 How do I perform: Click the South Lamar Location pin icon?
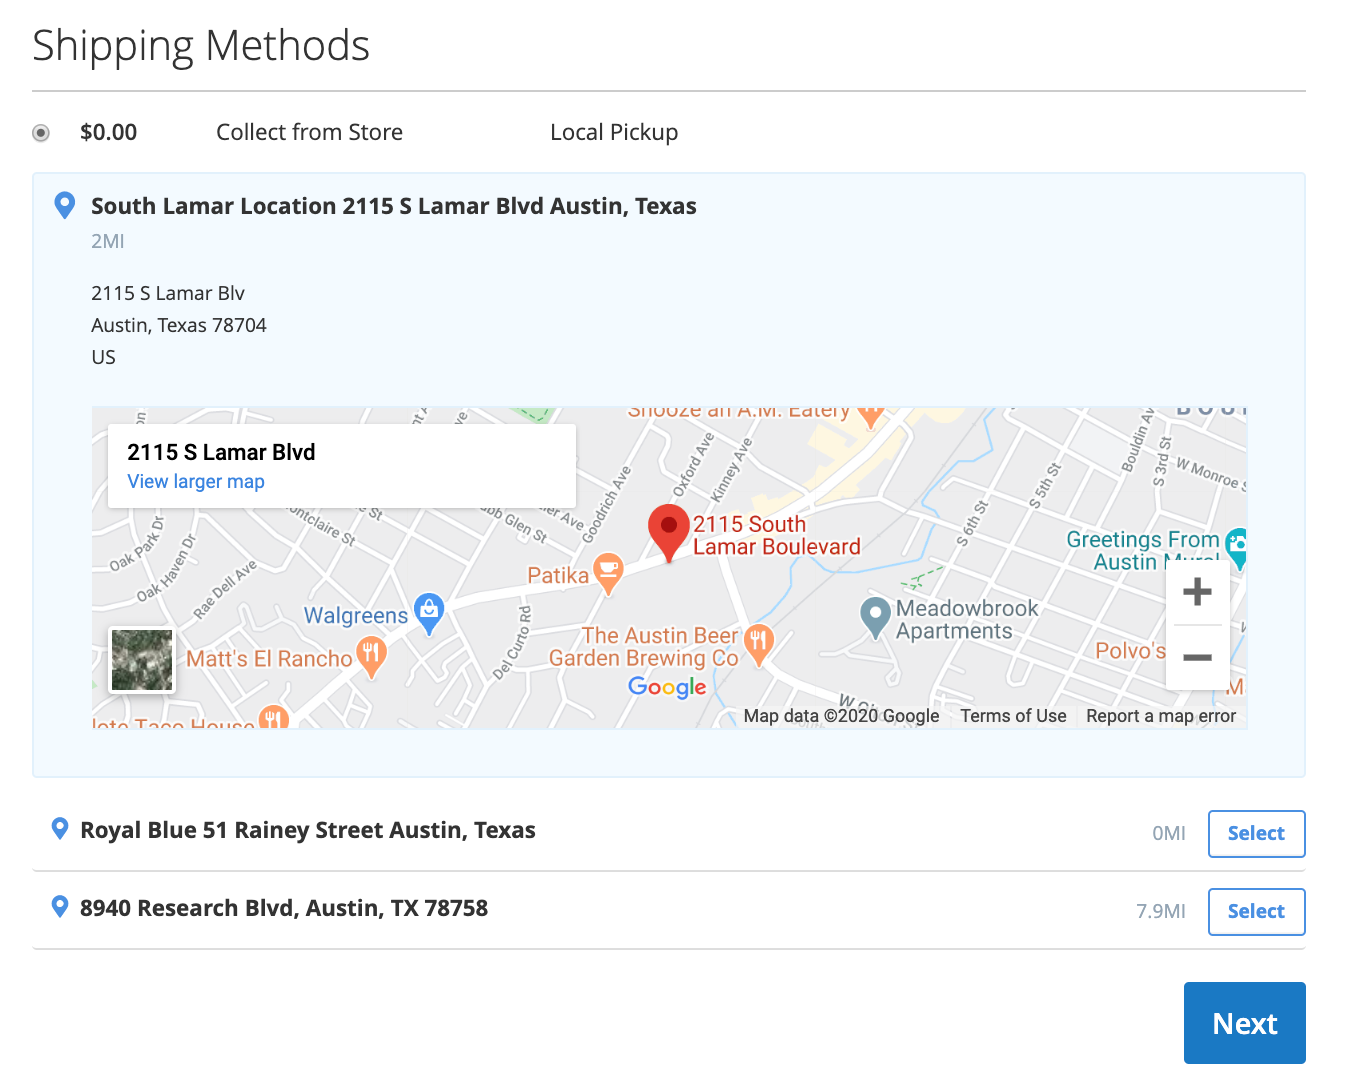pos(64,205)
